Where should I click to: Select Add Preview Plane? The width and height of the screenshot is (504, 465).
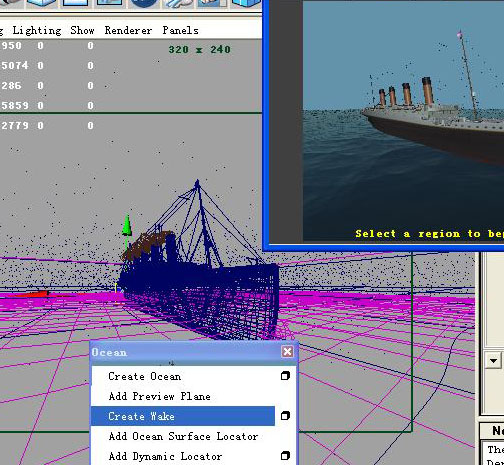tap(159, 396)
